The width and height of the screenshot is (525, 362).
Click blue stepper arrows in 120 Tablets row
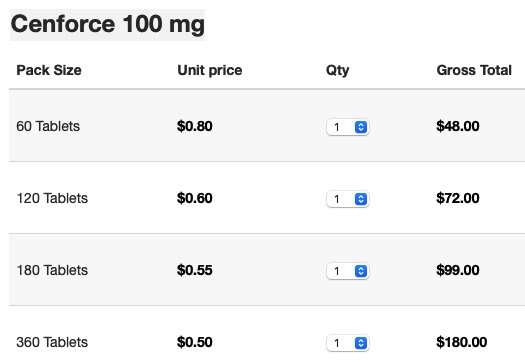(x=361, y=199)
